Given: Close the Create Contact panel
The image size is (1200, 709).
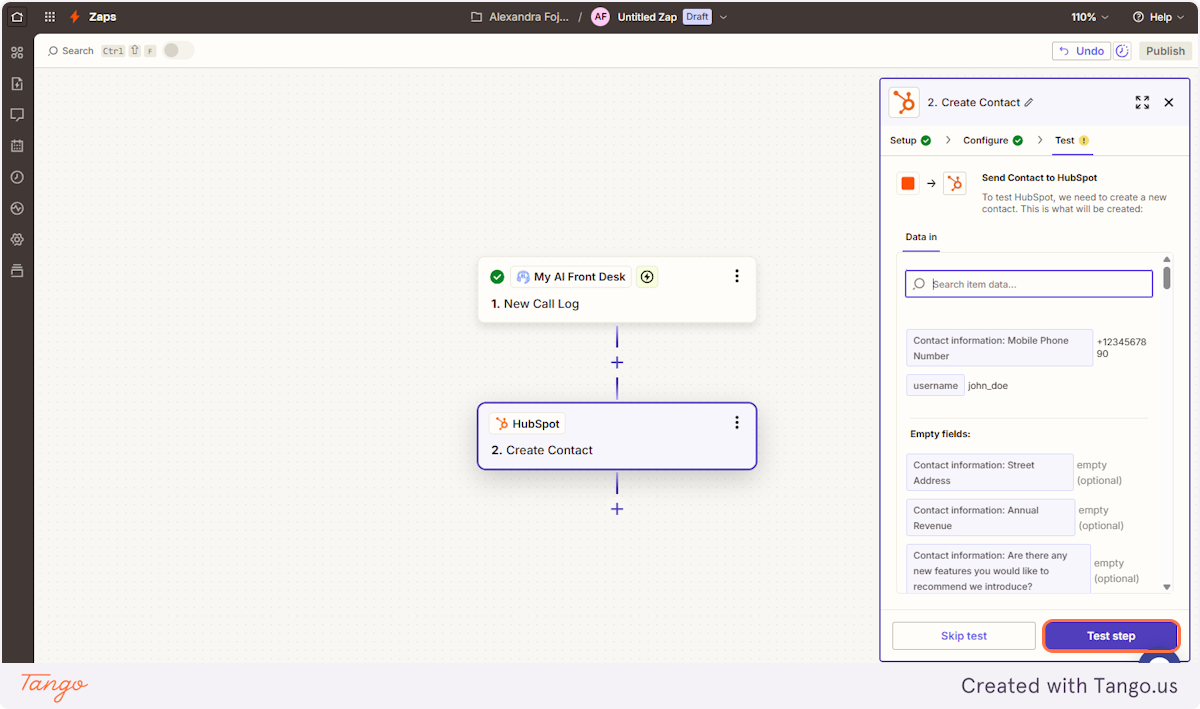Looking at the screenshot, I should tap(1169, 102).
